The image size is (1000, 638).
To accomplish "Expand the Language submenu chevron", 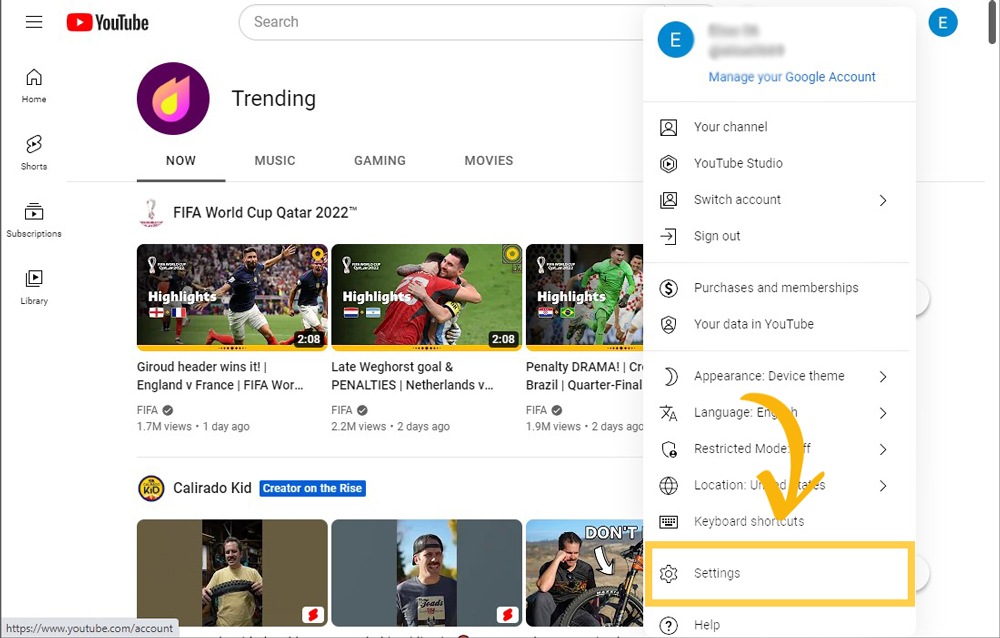I will point(883,413).
